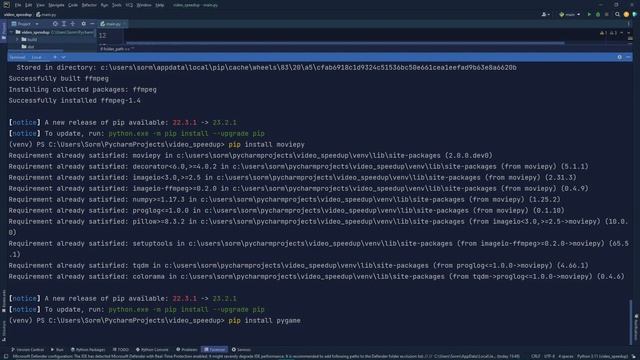
Task: Start debugging with the bug icon
Action: (x=598, y=15)
